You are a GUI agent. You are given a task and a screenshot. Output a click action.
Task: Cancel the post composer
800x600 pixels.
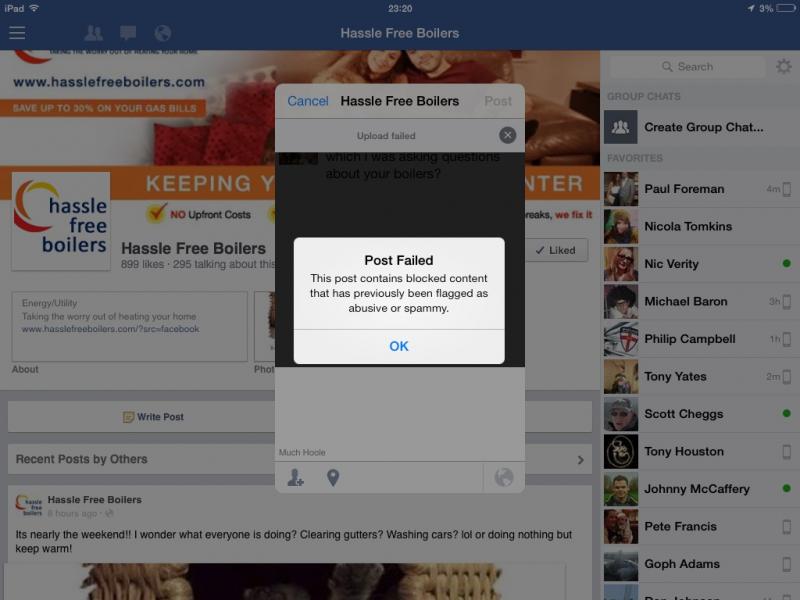point(307,101)
